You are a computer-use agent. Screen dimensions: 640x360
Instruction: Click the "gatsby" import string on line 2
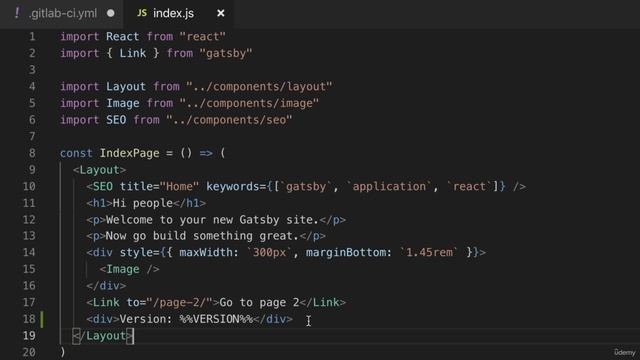(x=226, y=53)
